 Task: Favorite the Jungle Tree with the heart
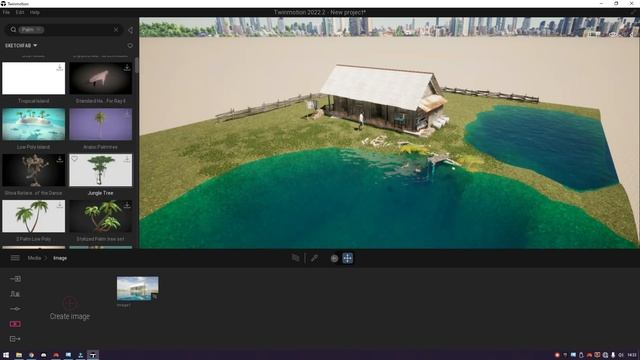pyautogui.click(x=75, y=159)
